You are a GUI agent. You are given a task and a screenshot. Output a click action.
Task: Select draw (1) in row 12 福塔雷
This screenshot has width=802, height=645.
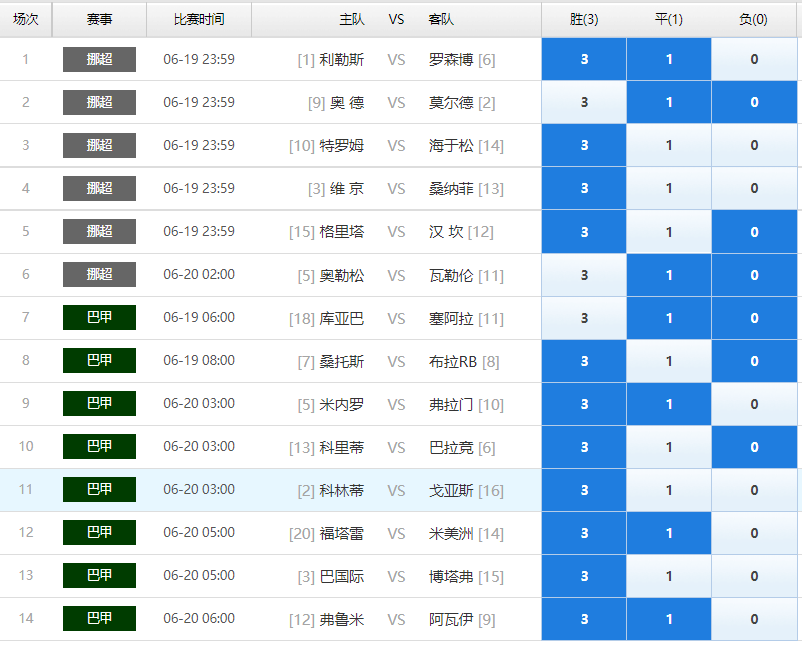pyautogui.click(x=669, y=533)
